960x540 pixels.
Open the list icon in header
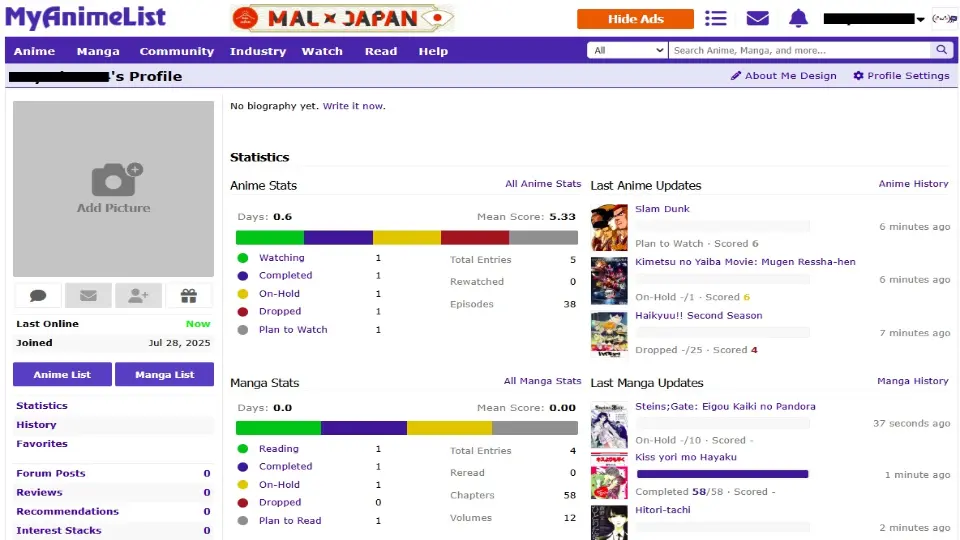[715, 18]
